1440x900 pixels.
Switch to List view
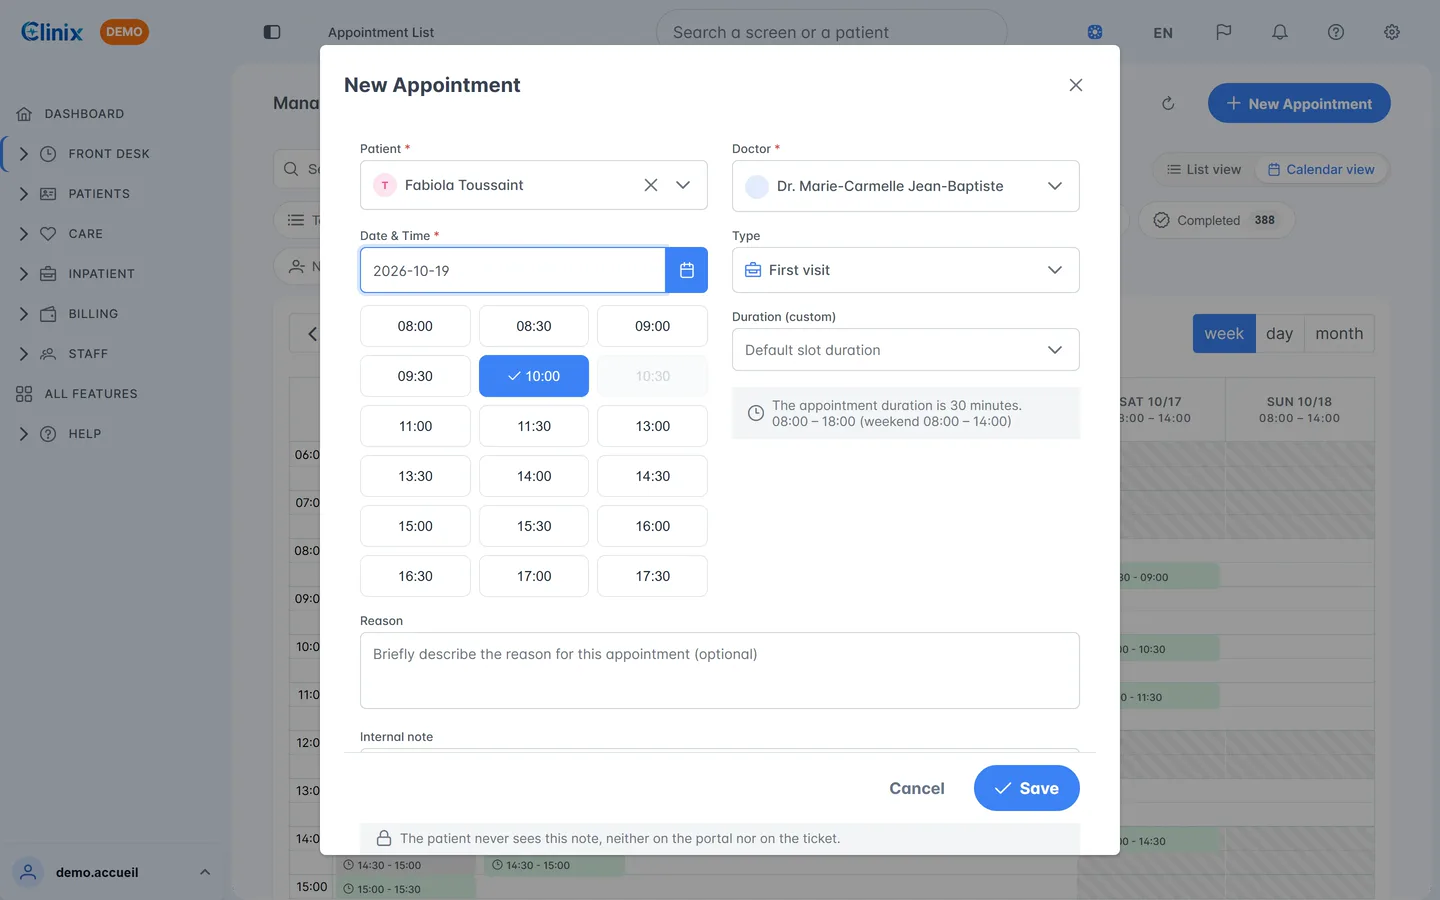tap(1204, 169)
